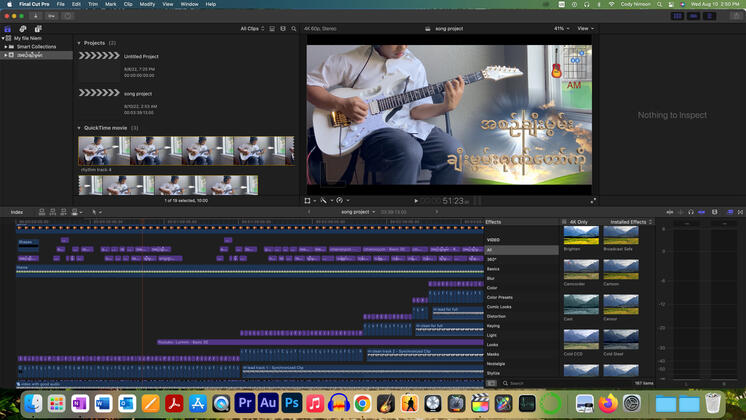Open the Modify menu
The width and height of the screenshot is (746, 420).
pos(147,4)
